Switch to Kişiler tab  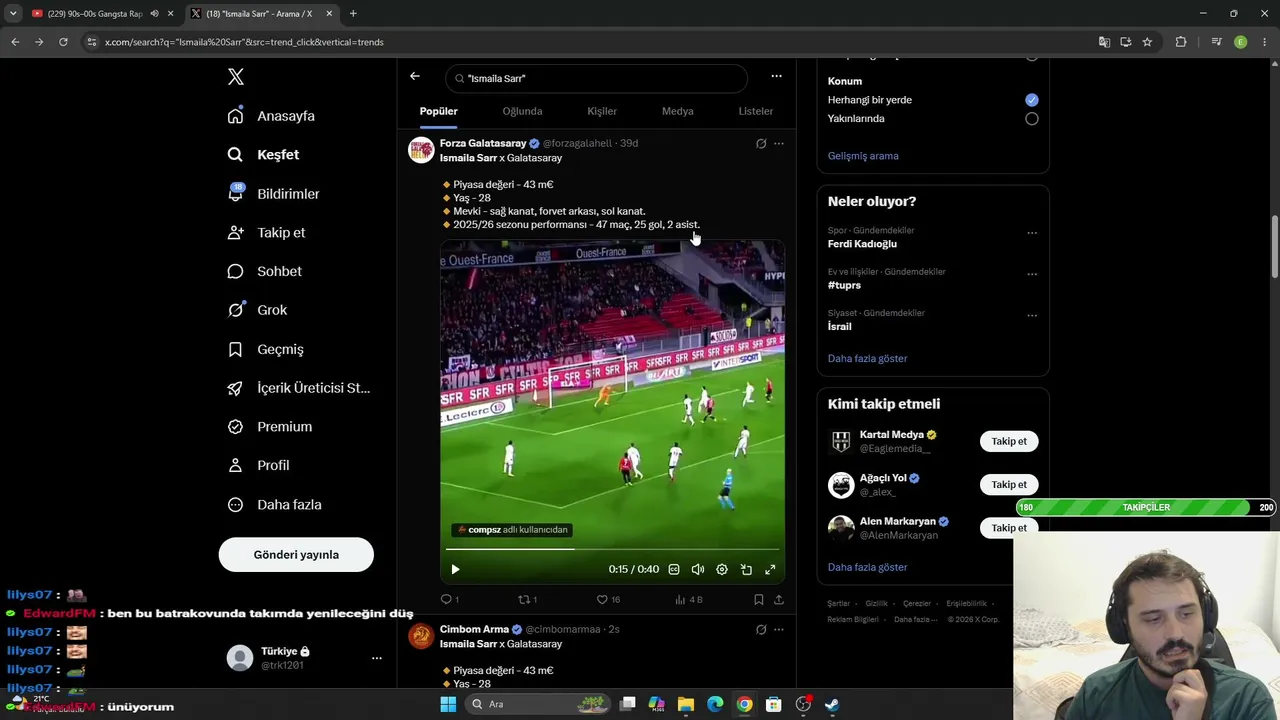(x=602, y=112)
